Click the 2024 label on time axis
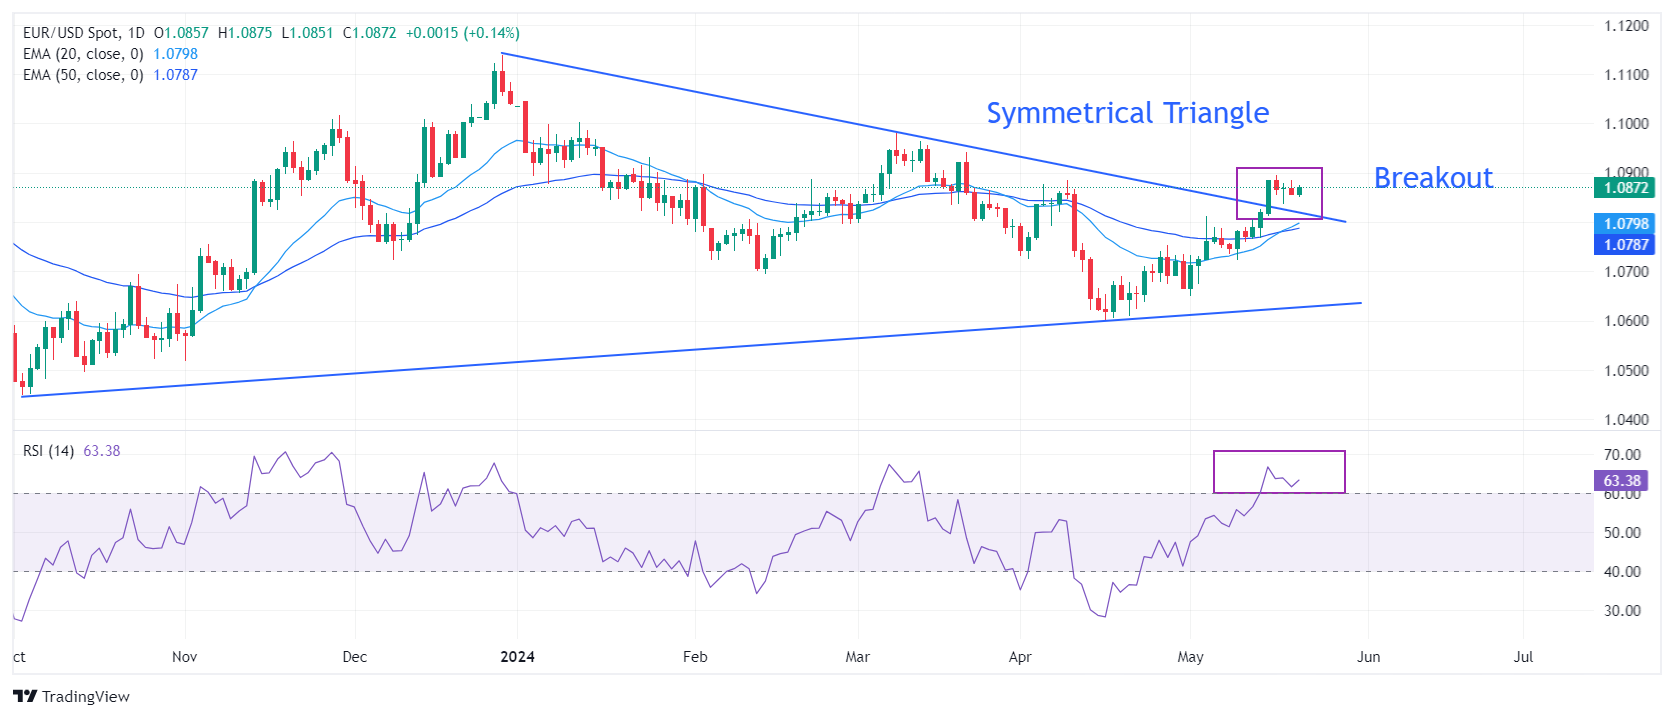The height and width of the screenshot is (718, 1674). [x=517, y=657]
